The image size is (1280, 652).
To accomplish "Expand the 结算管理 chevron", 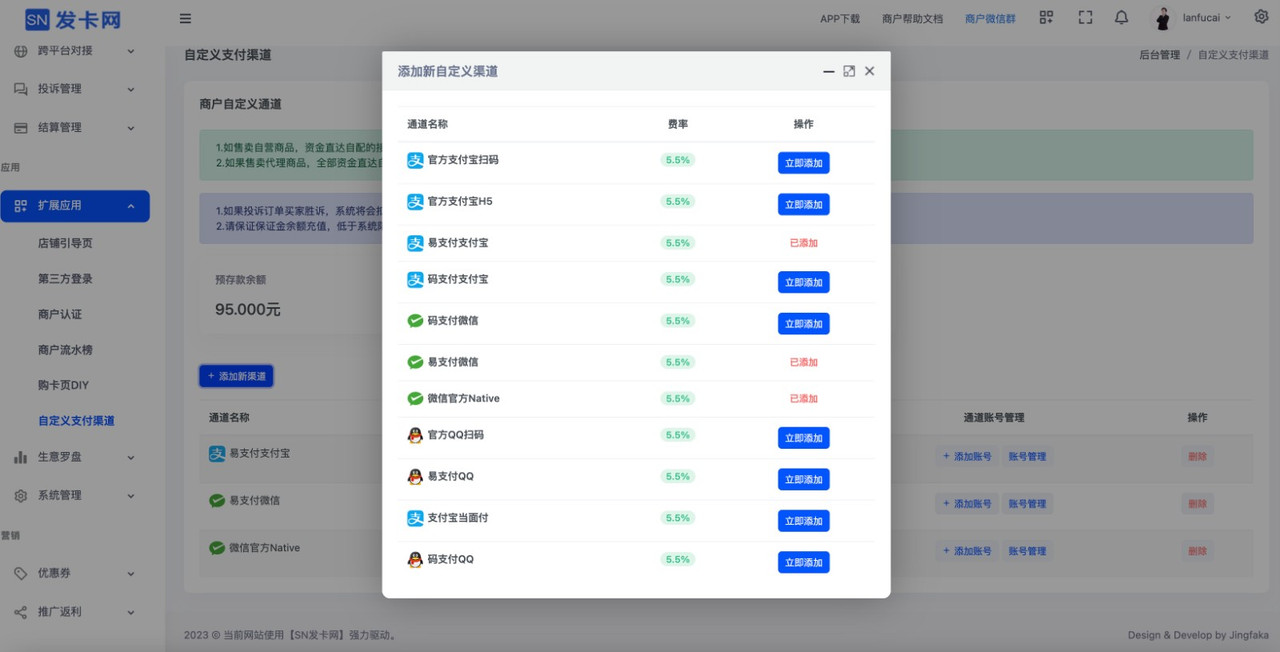I will click(131, 128).
